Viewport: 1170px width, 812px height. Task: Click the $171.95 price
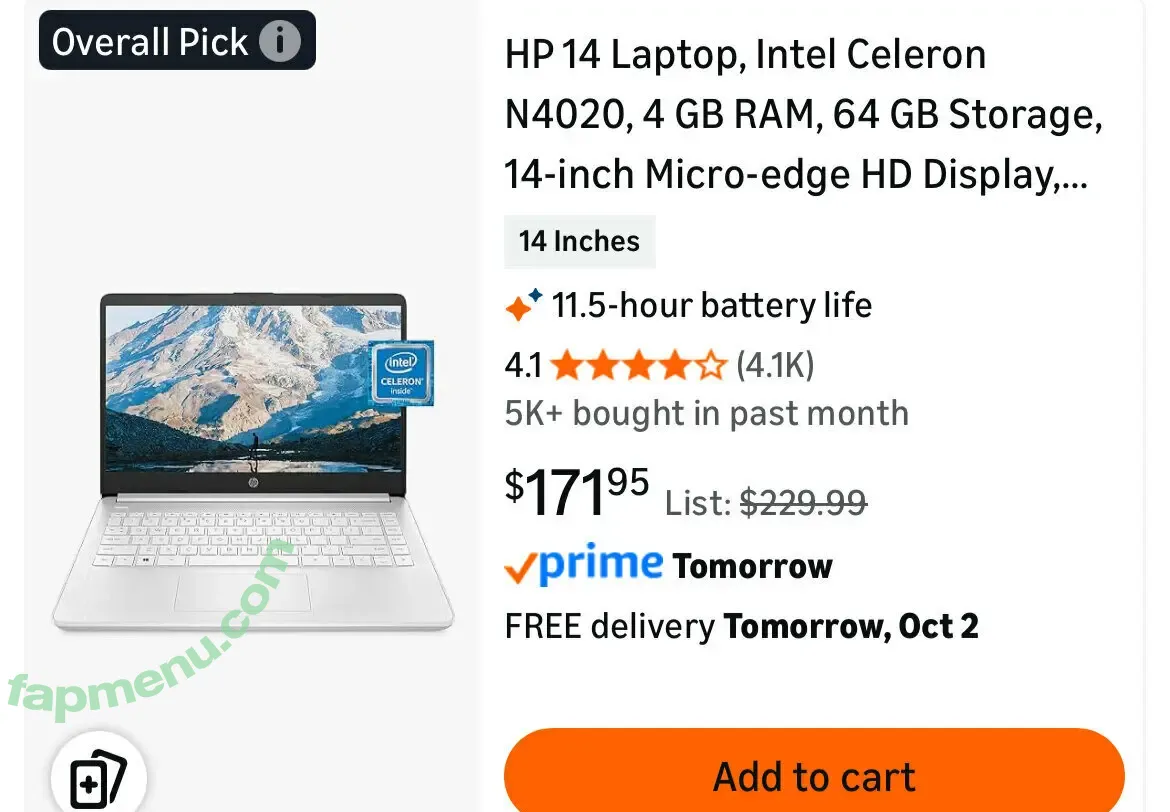tap(577, 492)
